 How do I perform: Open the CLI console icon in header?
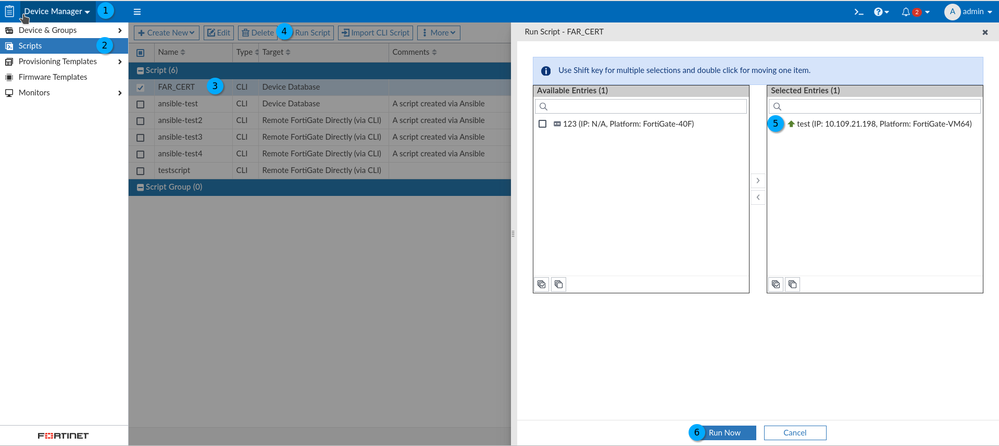(x=859, y=11)
